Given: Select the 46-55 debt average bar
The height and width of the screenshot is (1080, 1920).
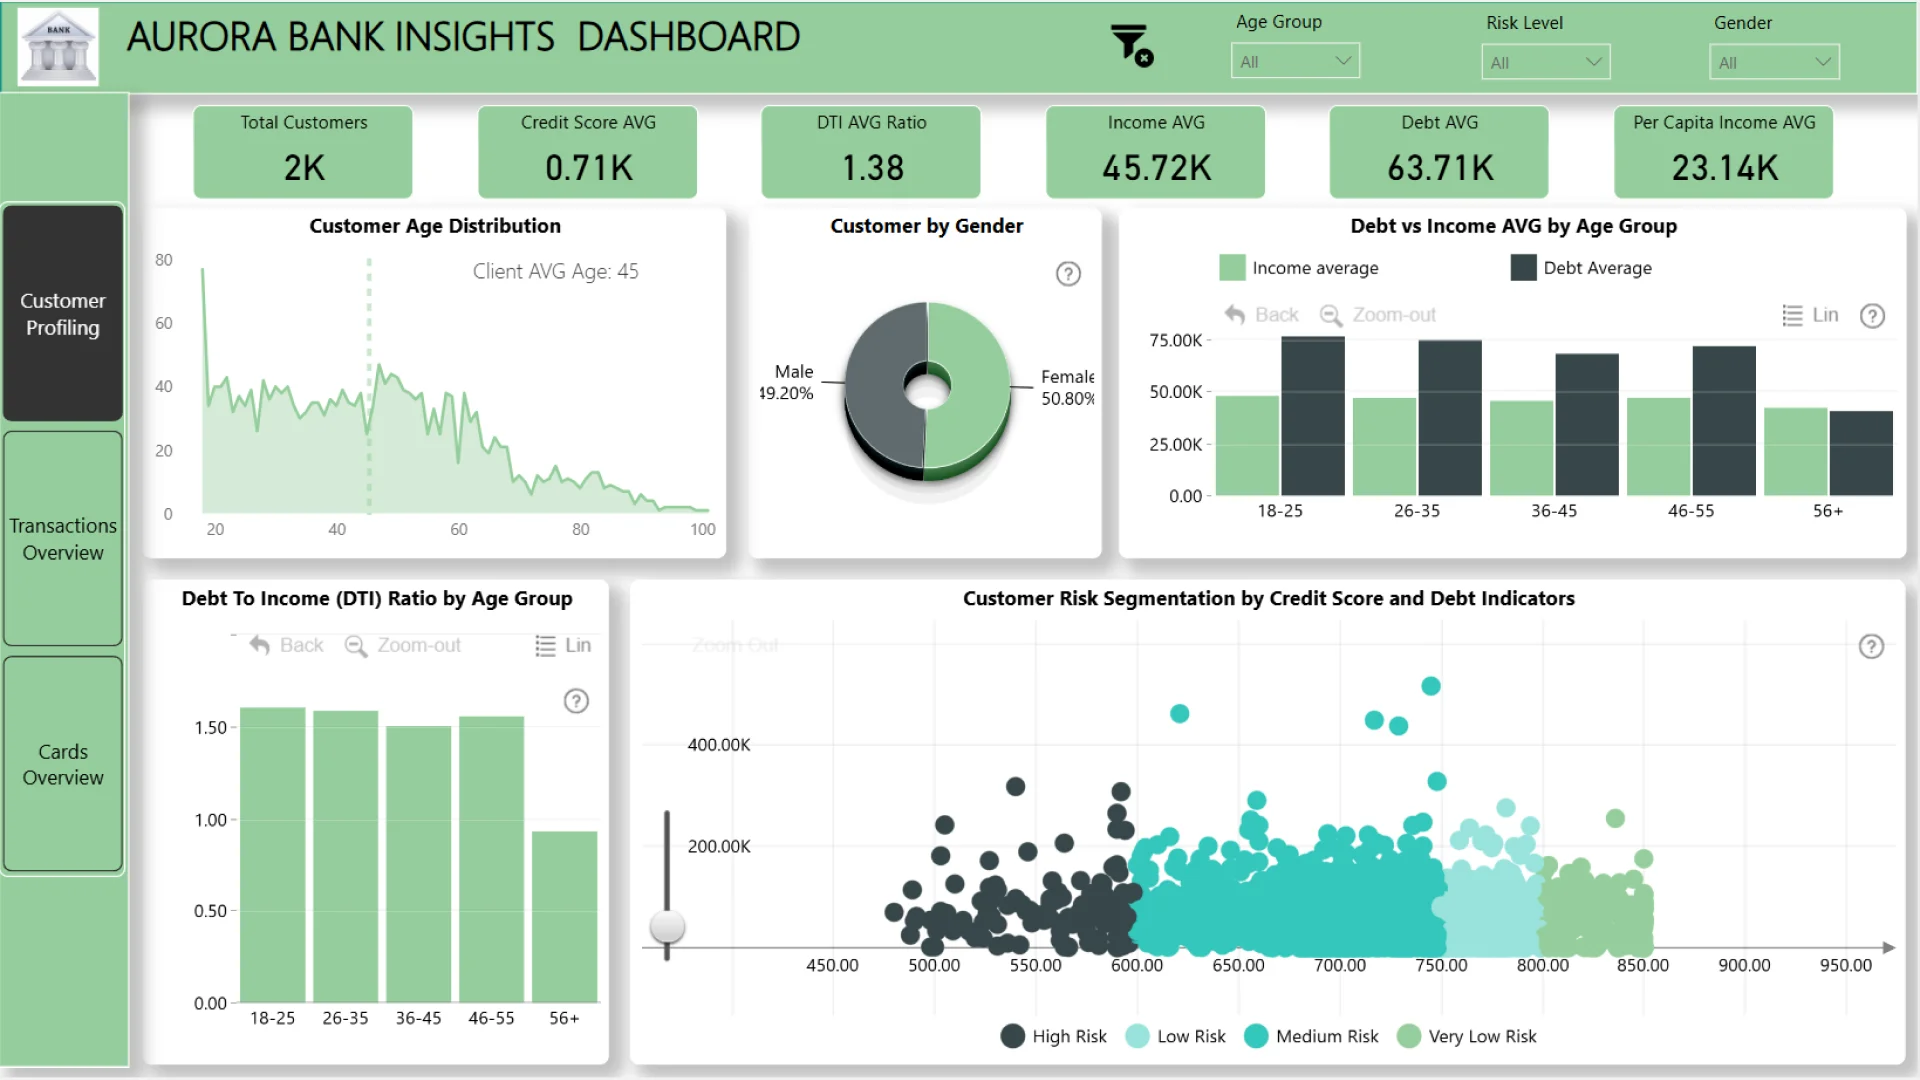Looking at the screenshot, I should pos(1724,421).
